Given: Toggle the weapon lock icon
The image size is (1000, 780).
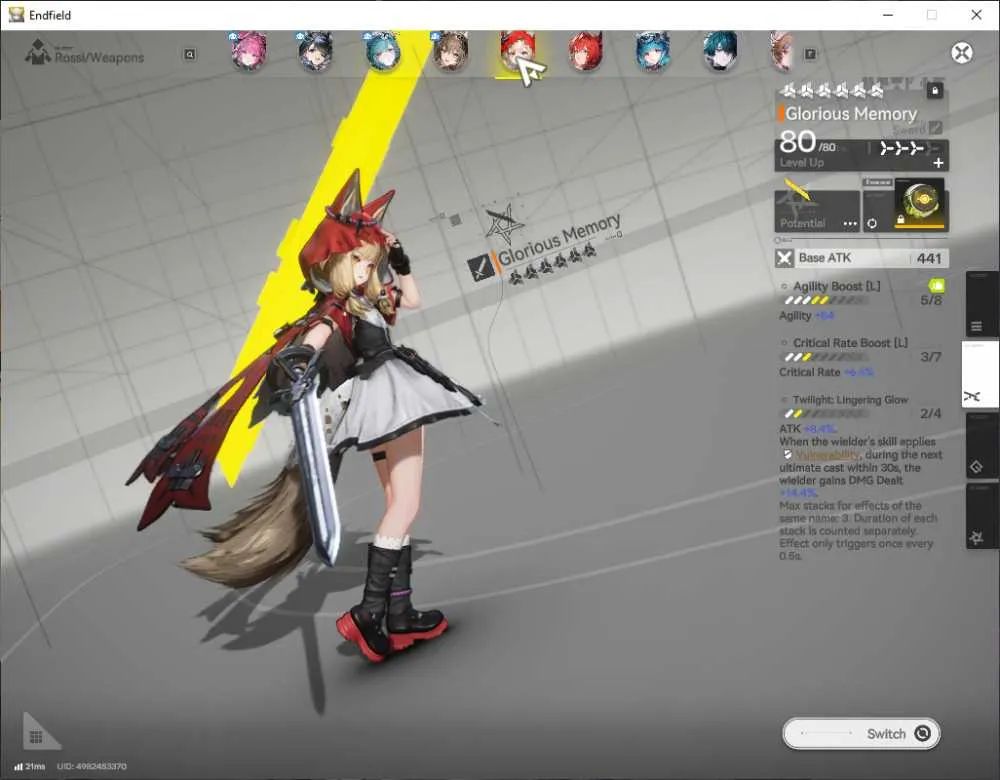Looking at the screenshot, I should [934, 91].
